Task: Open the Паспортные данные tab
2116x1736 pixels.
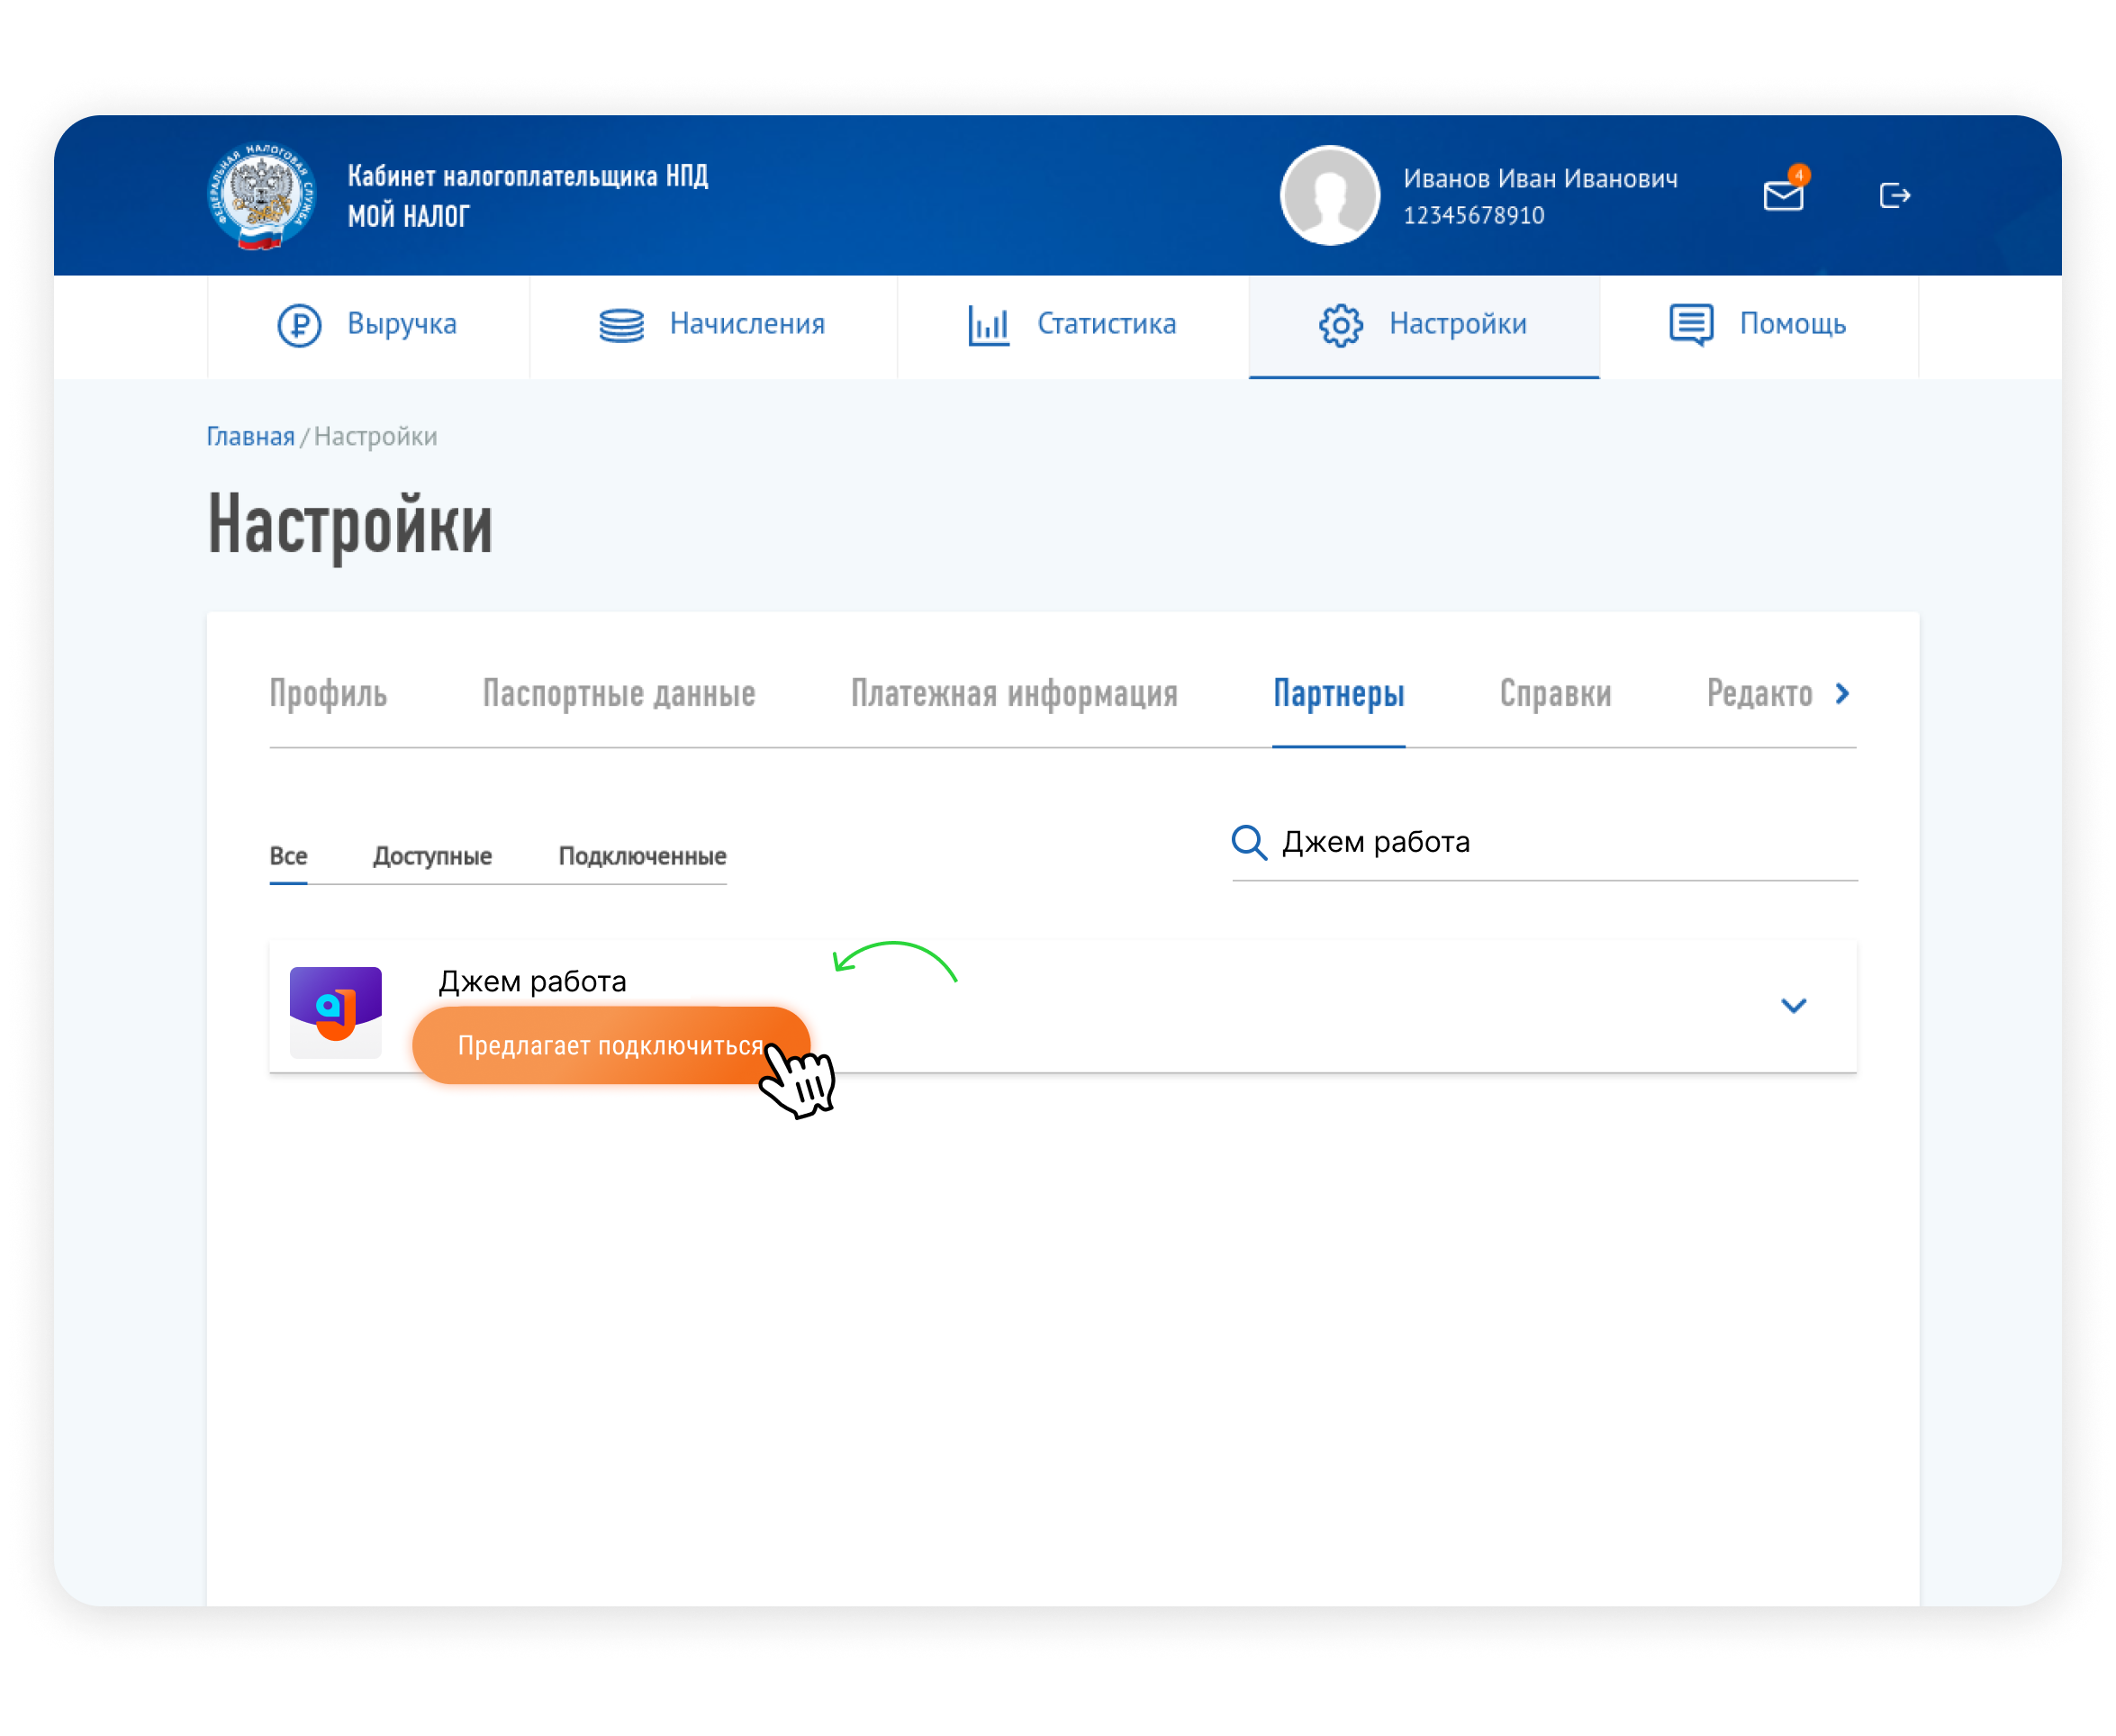Action: point(618,694)
